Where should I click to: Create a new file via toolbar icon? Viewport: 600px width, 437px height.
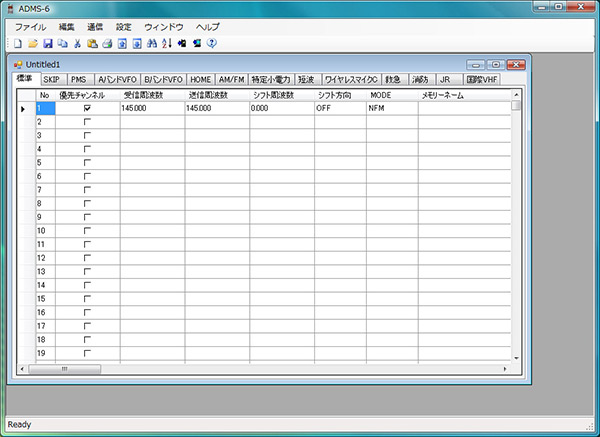[x=19, y=44]
